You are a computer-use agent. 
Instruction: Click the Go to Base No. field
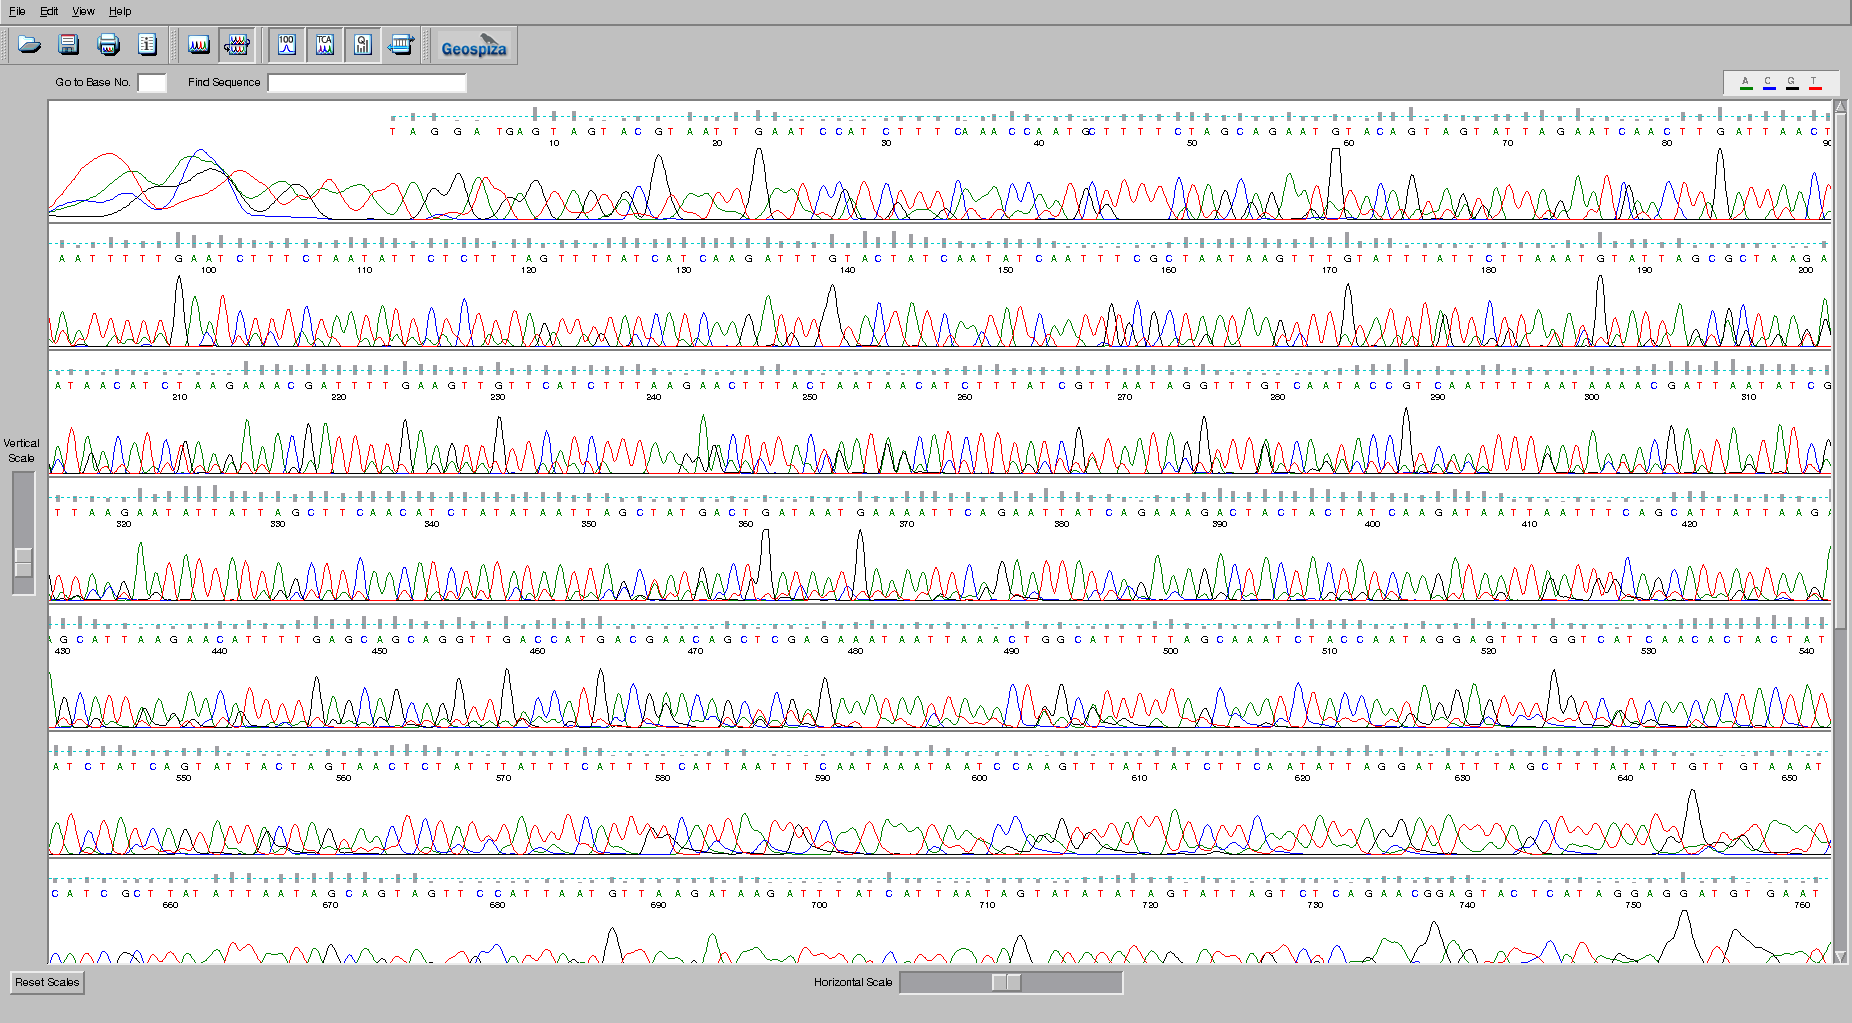pyautogui.click(x=152, y=83)
